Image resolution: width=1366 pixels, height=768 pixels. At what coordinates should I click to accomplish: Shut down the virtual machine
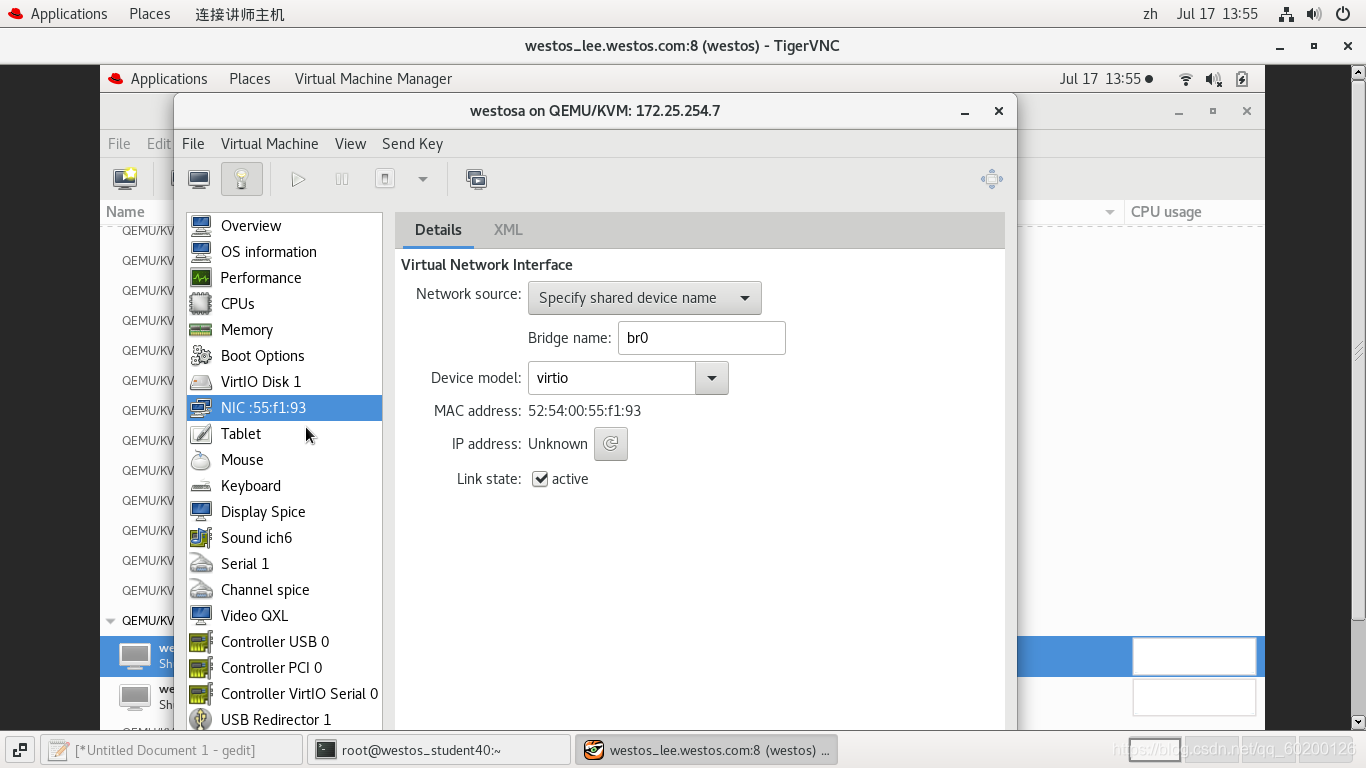tap(385, 179)
